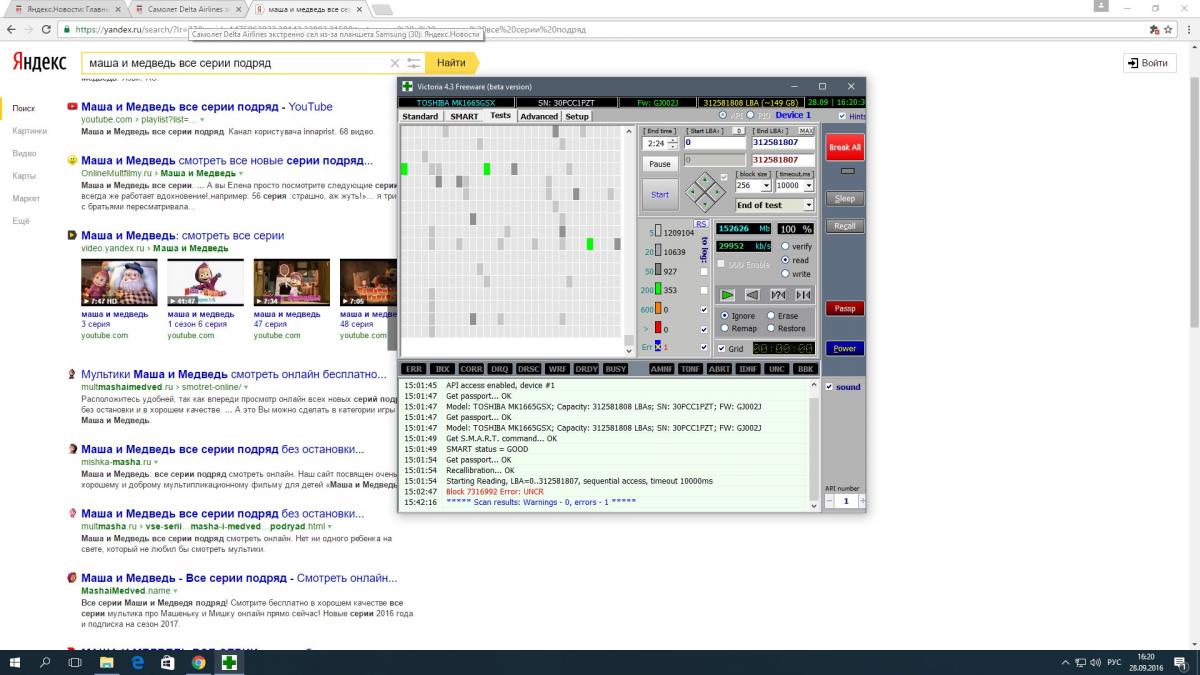Open Microsoft Edge from the taskbar
Viewport: 1200px width, 675px height.
[x=137, y=662]
